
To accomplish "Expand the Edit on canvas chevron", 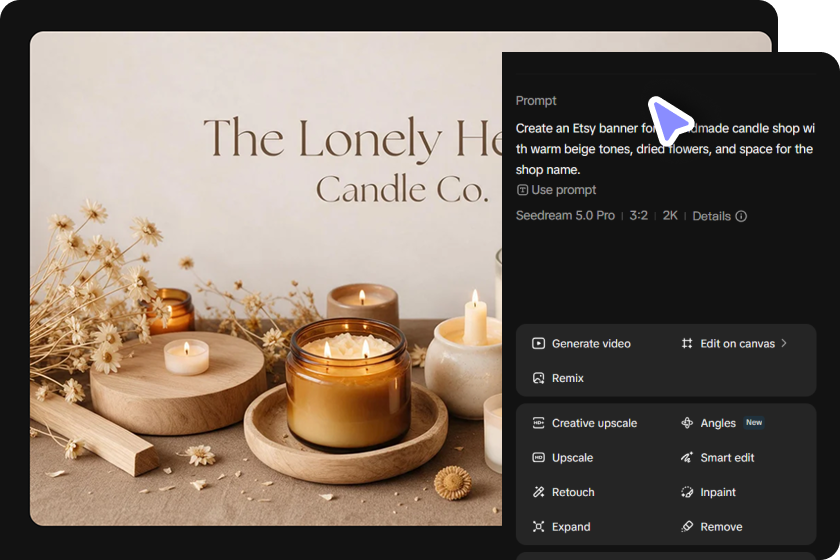I will [784, 343].
